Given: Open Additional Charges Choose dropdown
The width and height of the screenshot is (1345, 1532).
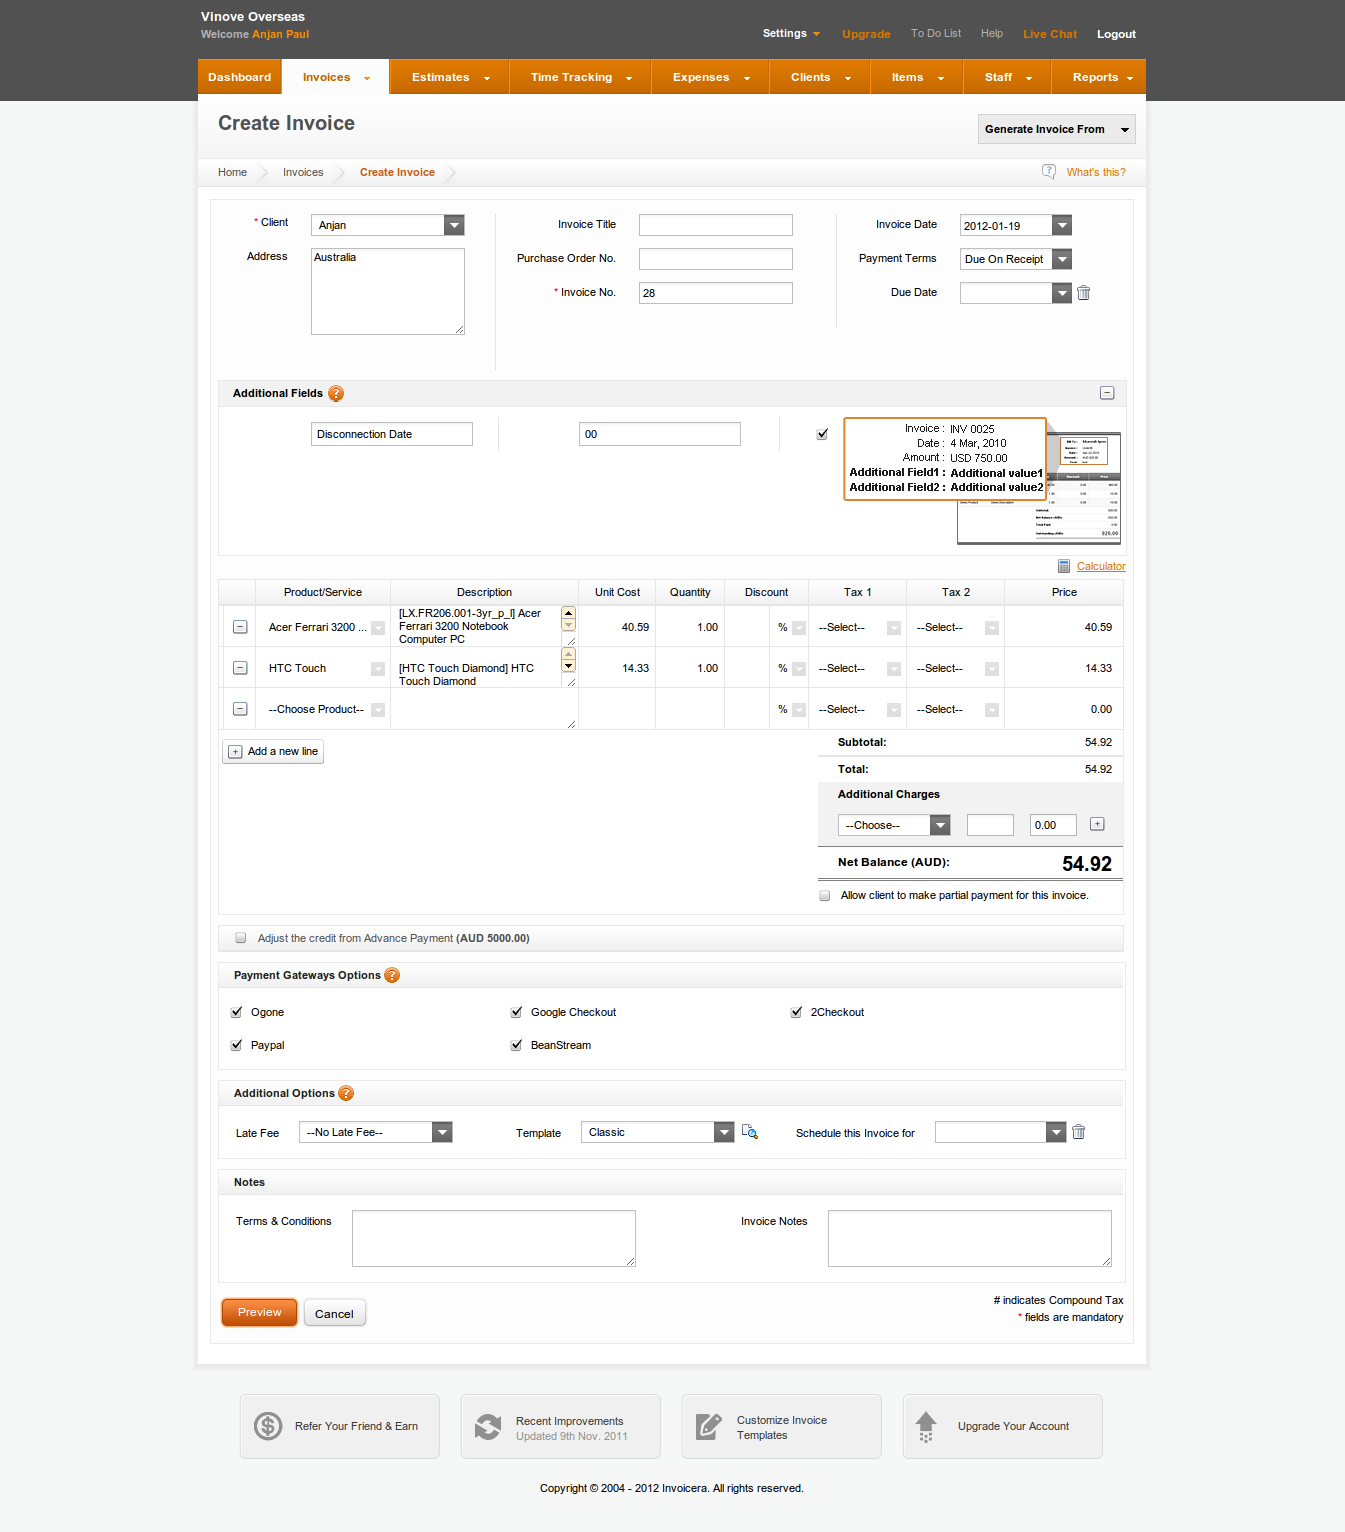Looking at the screenshot, I should click(894, 825).
